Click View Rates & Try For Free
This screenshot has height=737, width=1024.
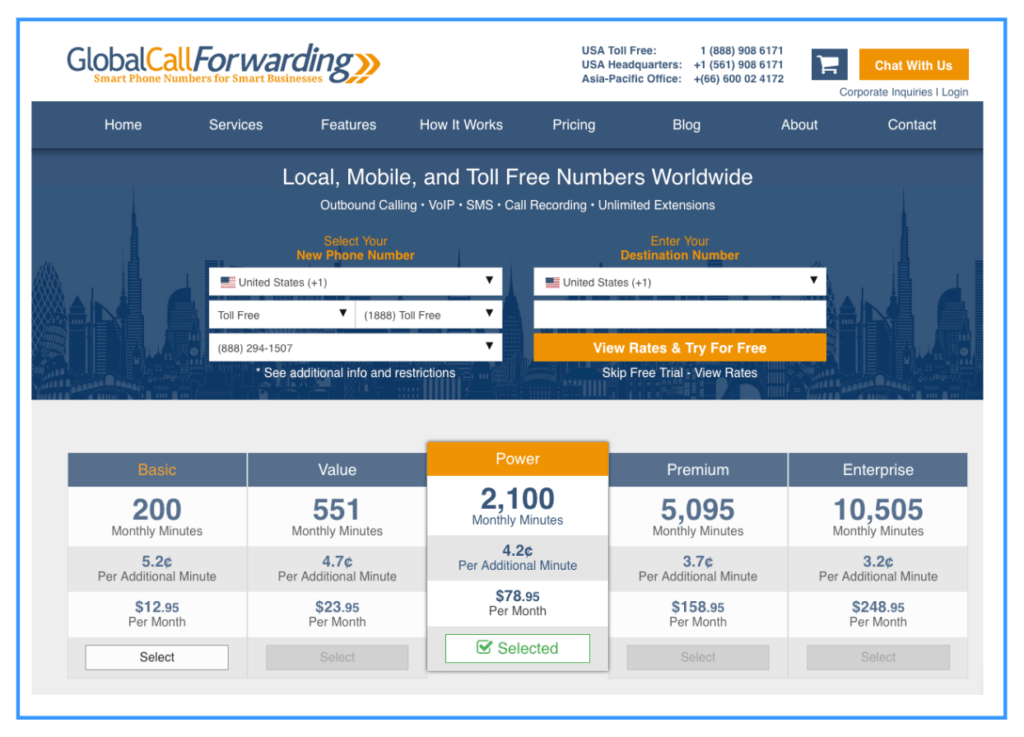pos(680,347)
